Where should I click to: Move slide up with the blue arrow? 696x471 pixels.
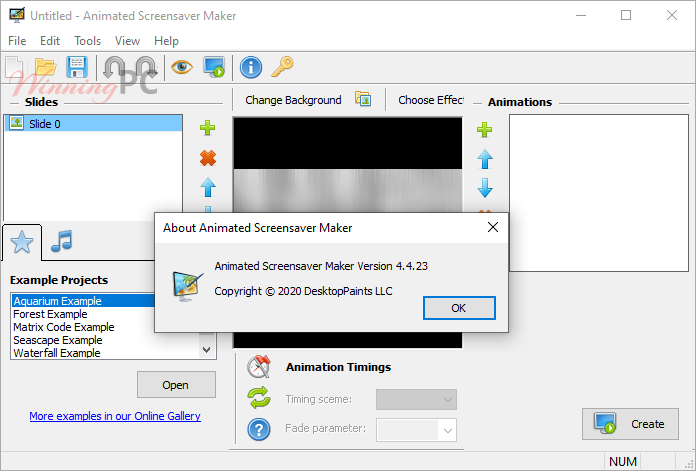coord(208,187)
